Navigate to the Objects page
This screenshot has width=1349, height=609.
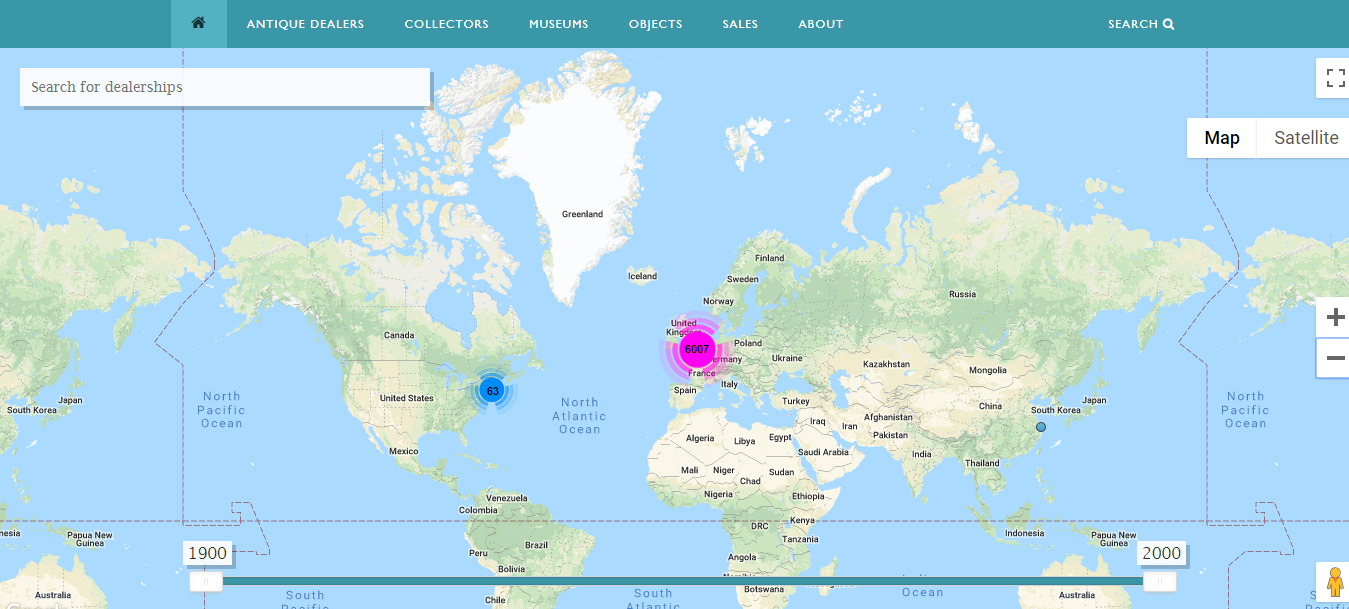coord(655,24)
